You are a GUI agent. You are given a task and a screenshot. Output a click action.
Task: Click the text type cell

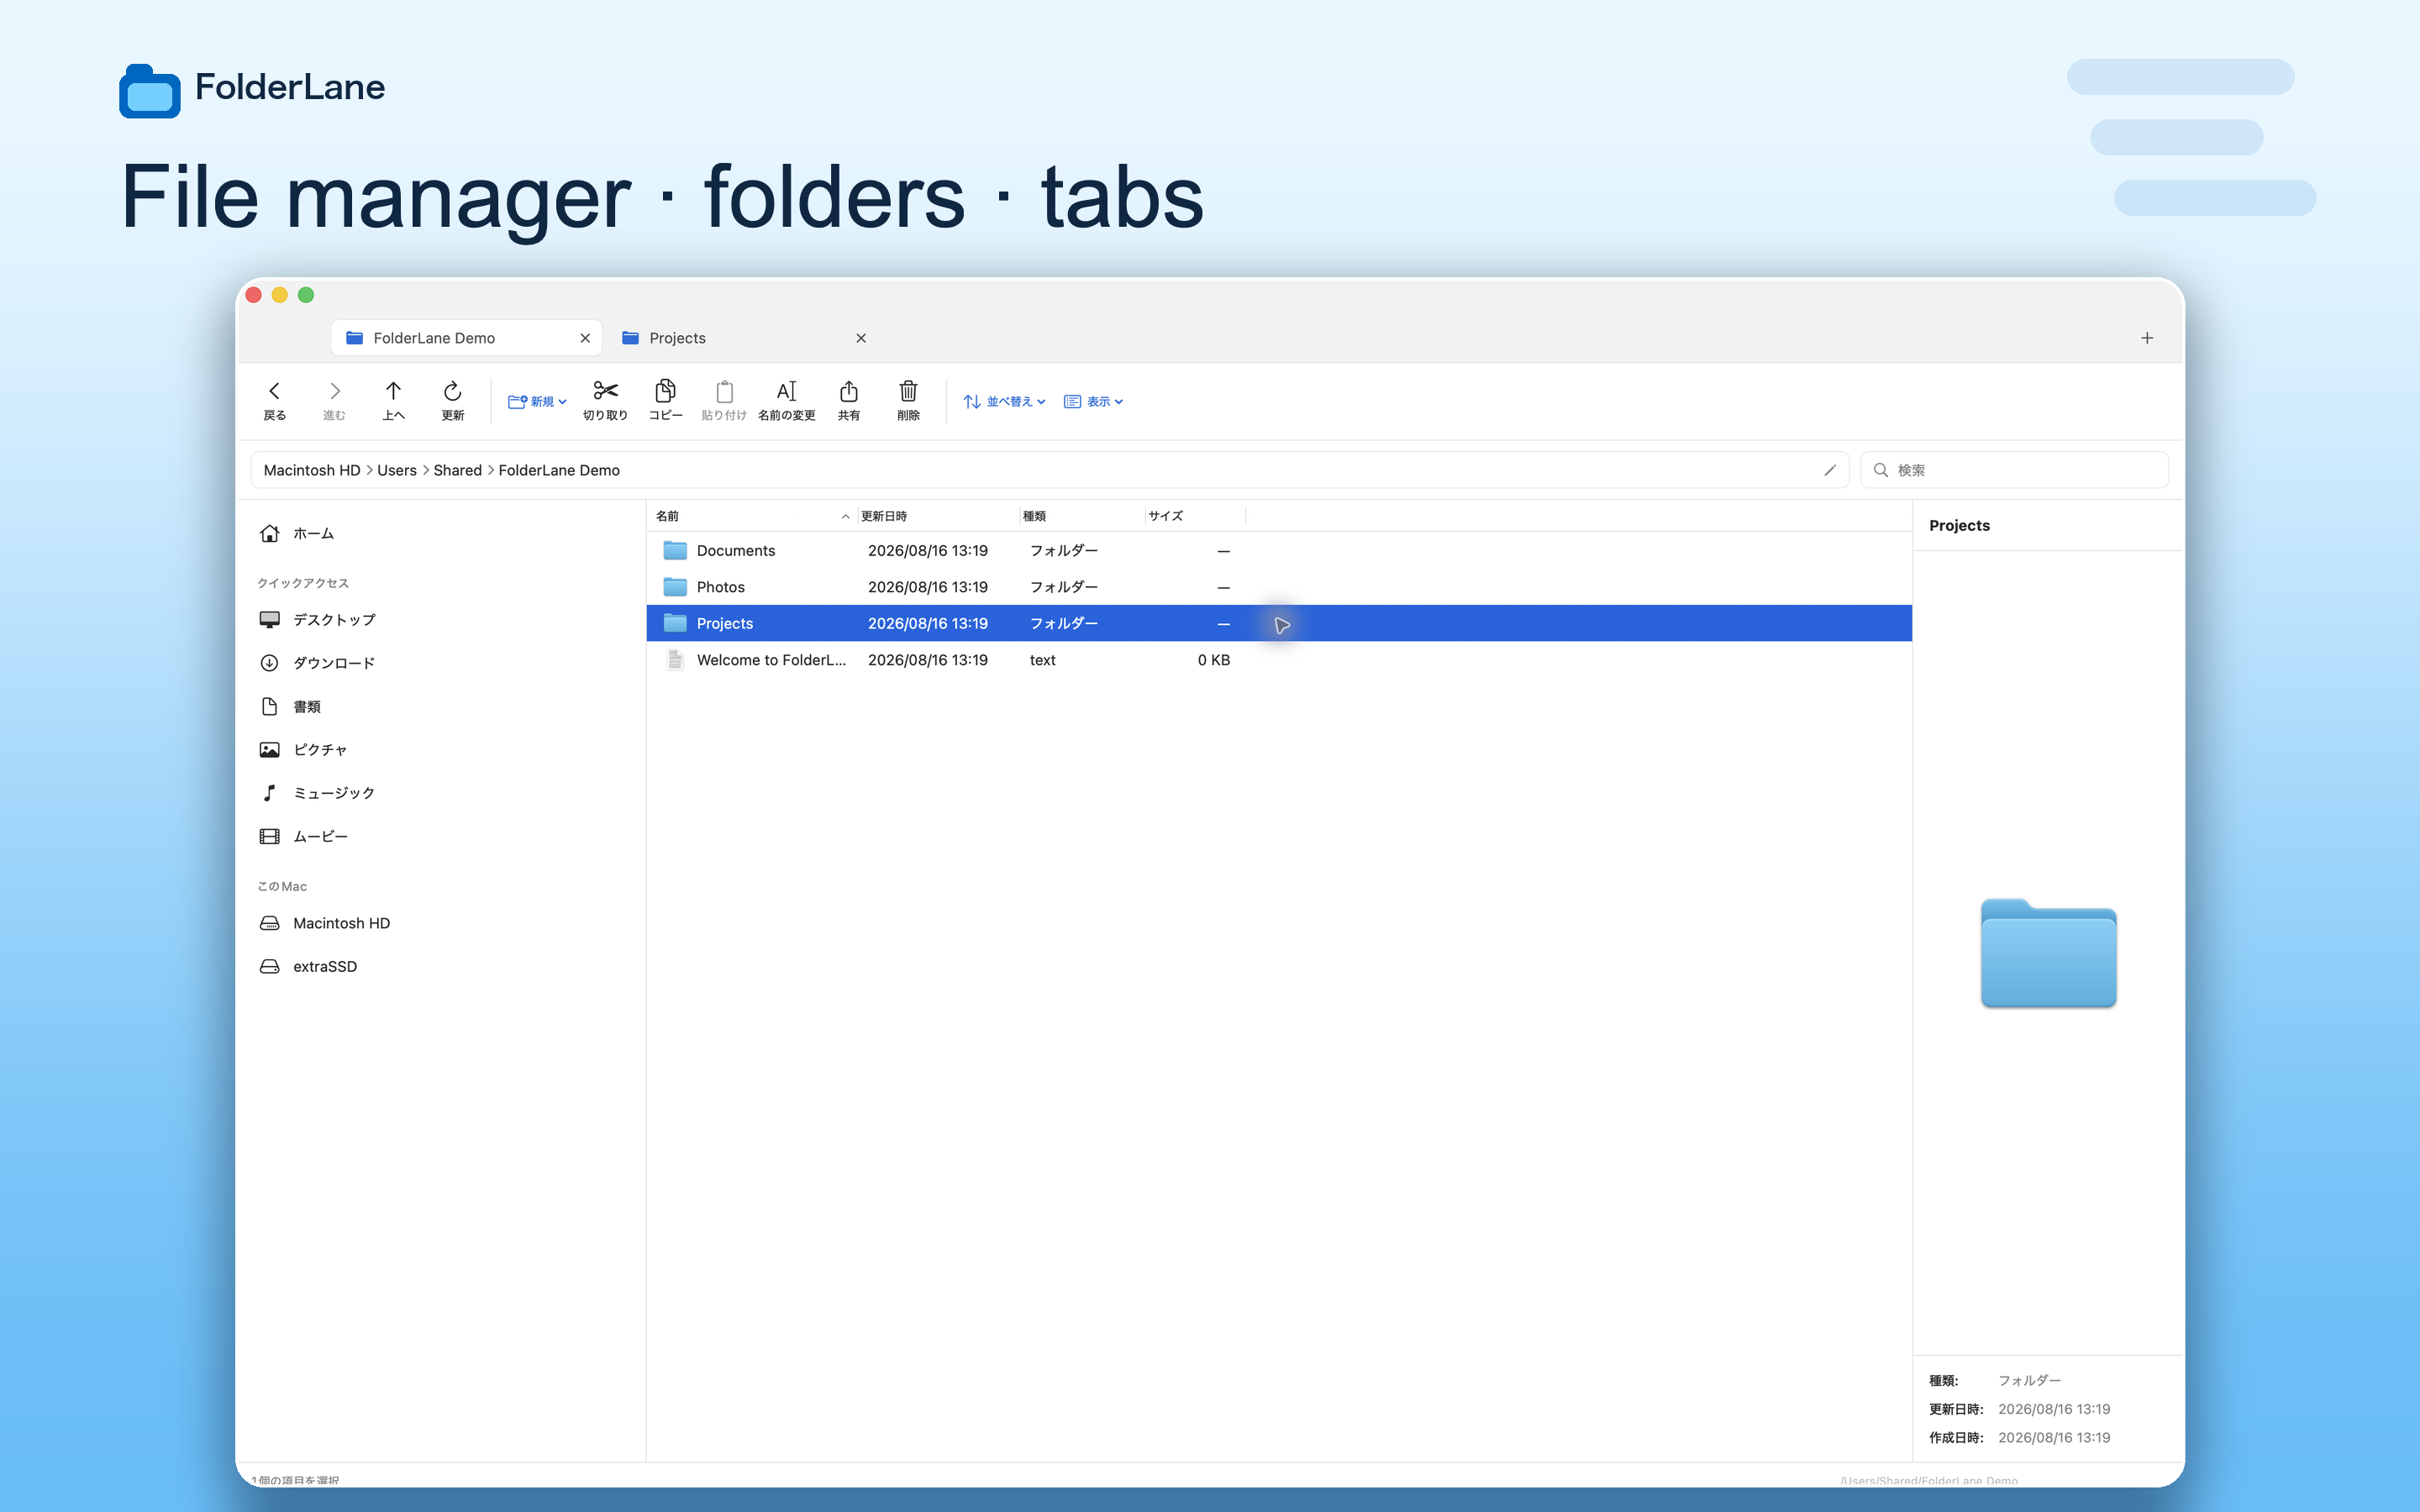(1042, 660)
